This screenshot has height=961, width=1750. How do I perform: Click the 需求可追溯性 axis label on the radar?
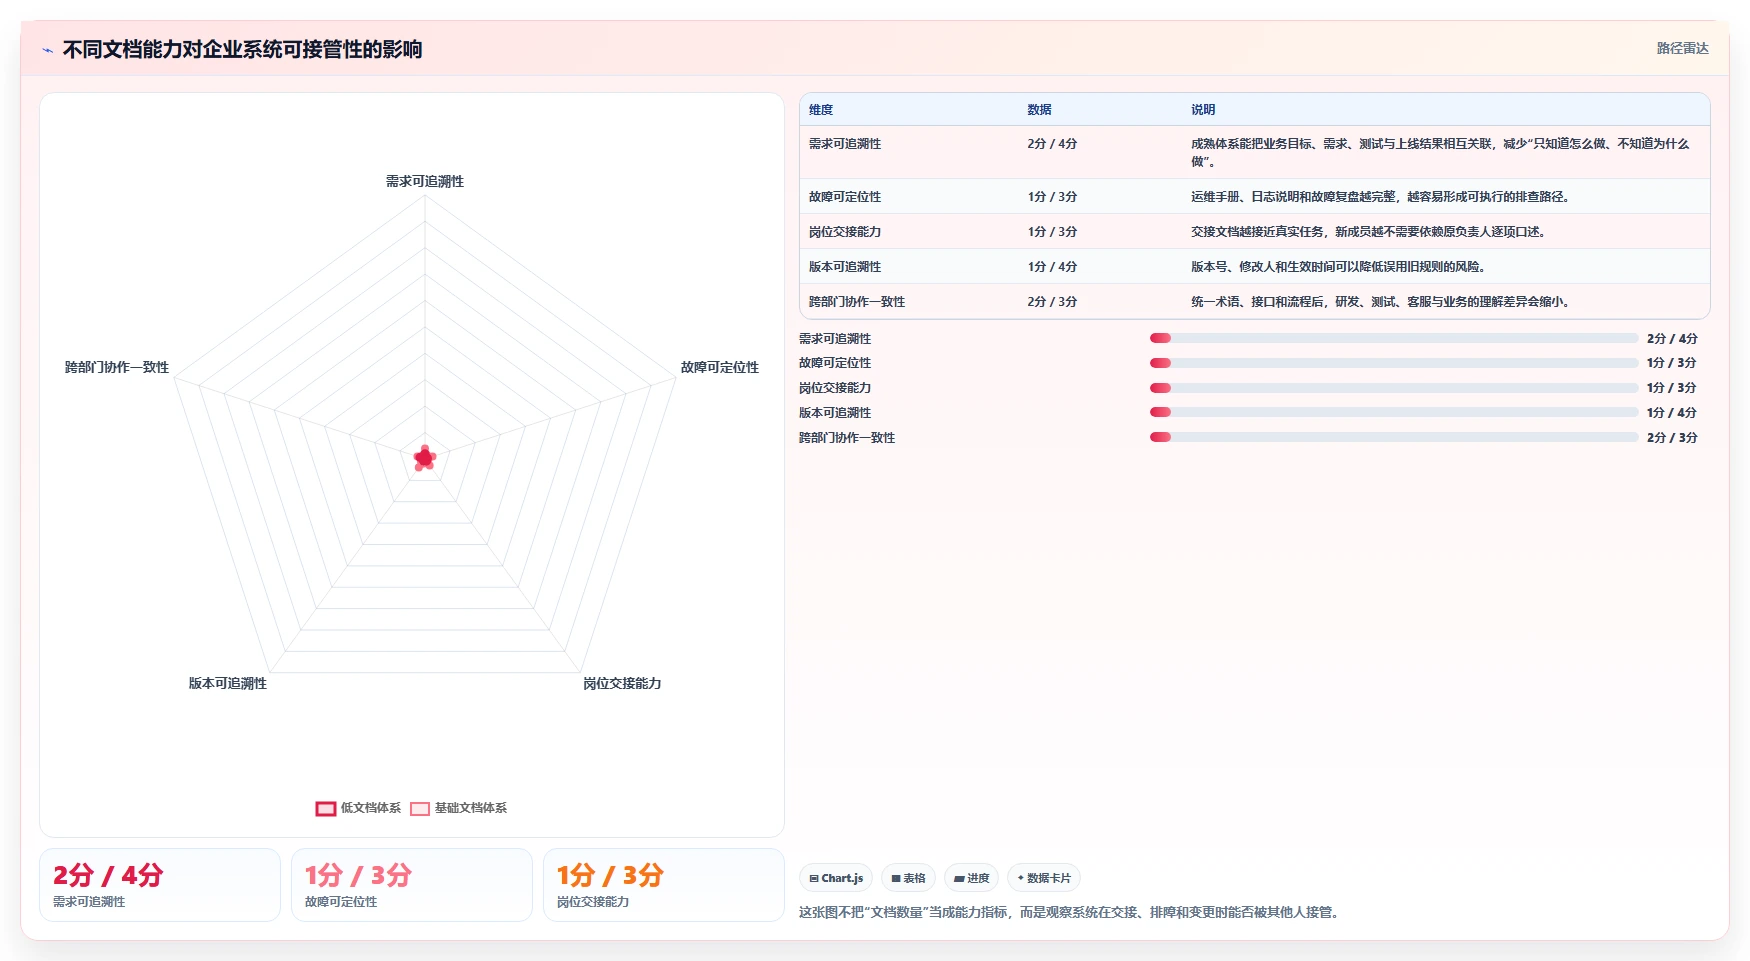point(425,181)
